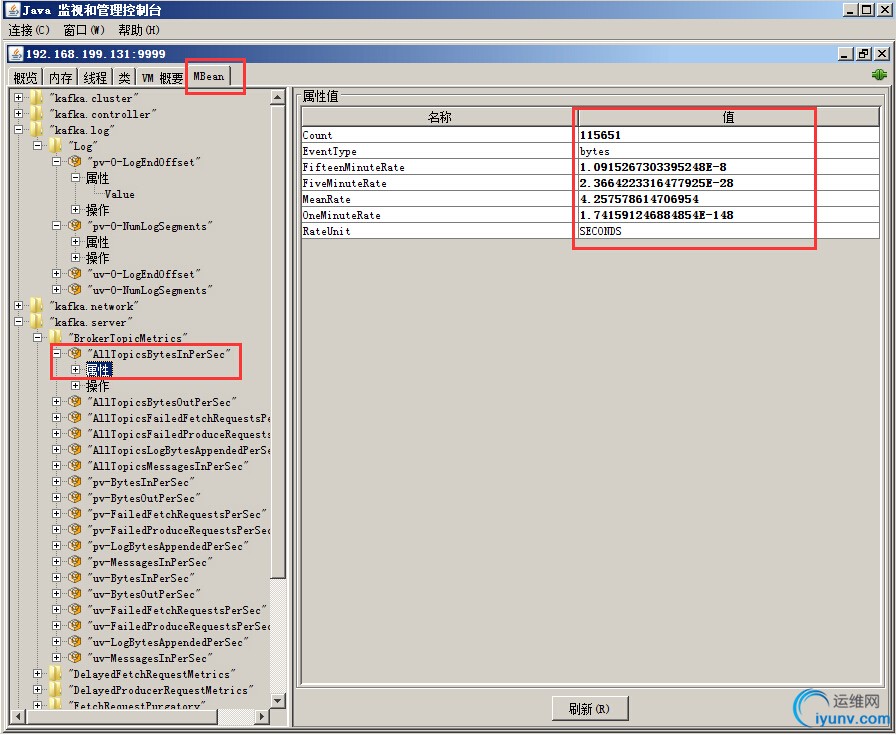Screen dimensions: 896x735
Task: Click the green connection status icon
Action: (x=879, y=74)
